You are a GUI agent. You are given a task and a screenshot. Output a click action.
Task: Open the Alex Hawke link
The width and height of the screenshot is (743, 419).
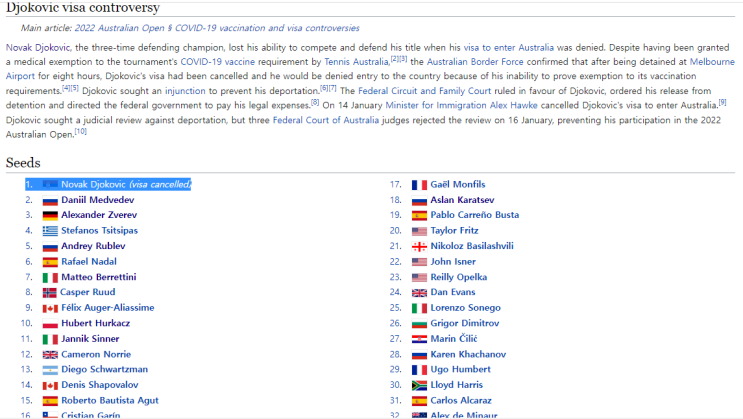pyautogui.click(x=514, y=105)
